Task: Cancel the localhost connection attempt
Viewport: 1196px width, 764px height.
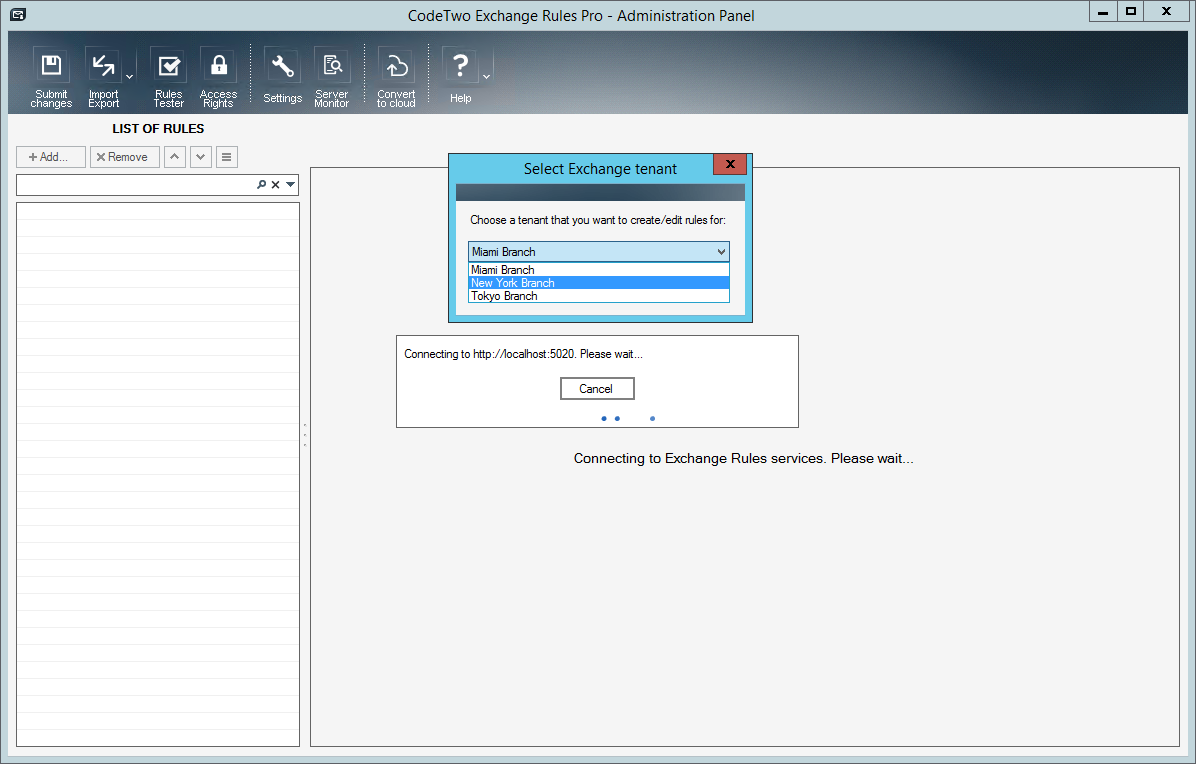Action: click(x=596, y=389)
